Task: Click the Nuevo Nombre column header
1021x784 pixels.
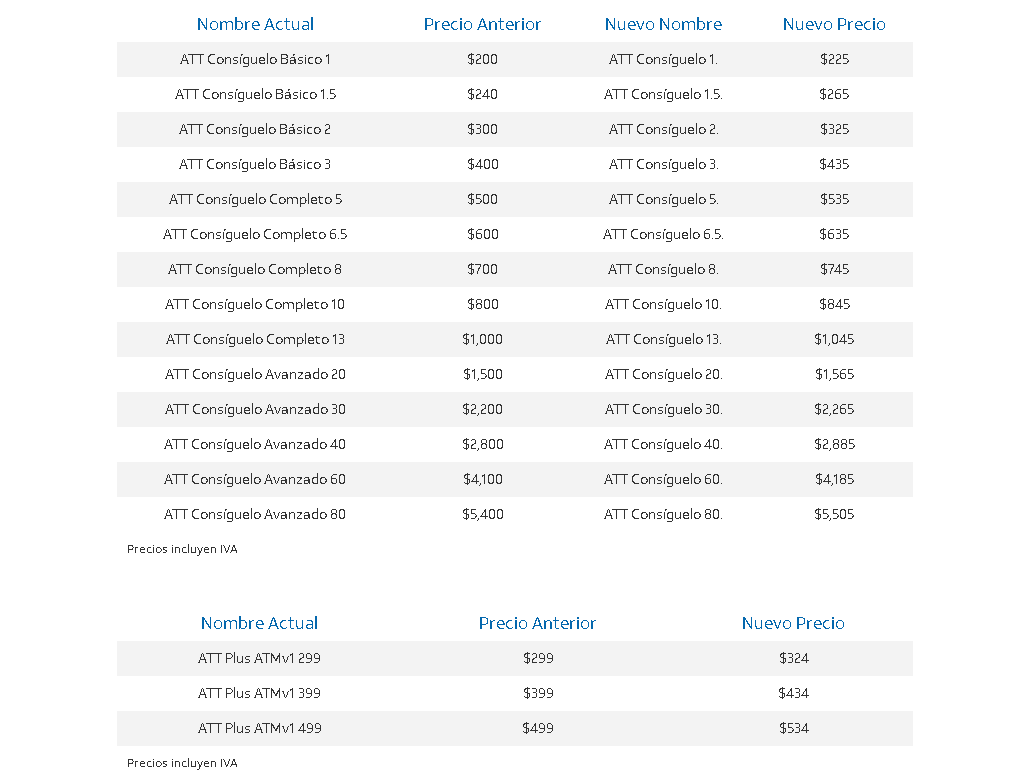Action: pos(664,24)
